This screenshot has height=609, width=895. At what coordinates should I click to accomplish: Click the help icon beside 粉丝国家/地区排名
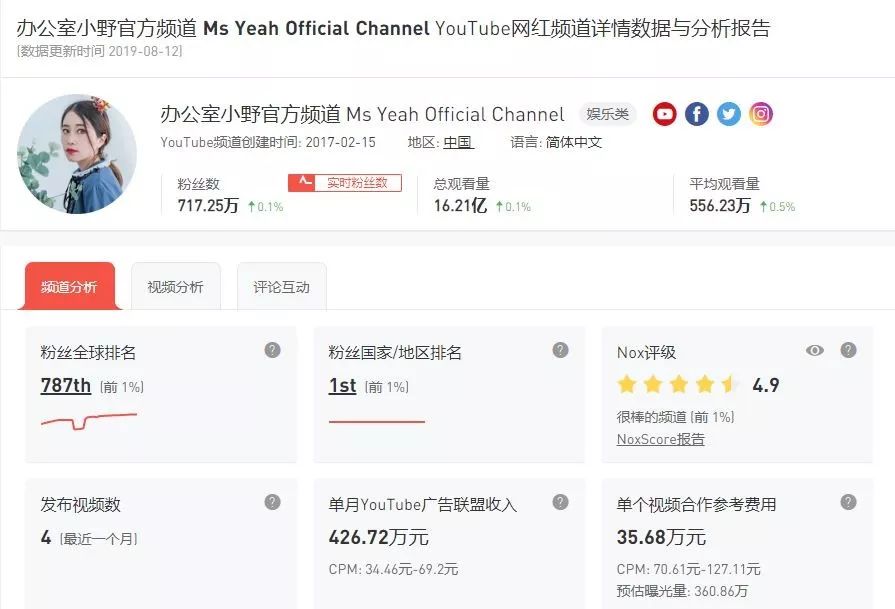click(559, 350)
